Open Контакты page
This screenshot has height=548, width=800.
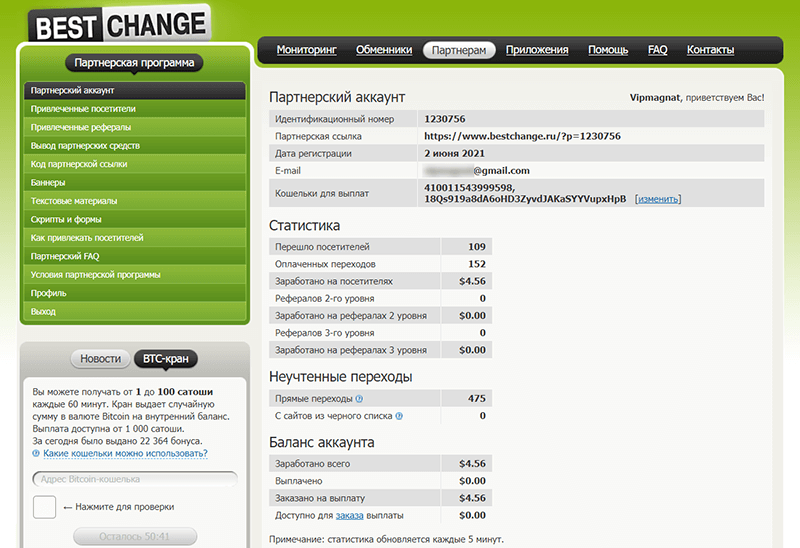[710, 50]
